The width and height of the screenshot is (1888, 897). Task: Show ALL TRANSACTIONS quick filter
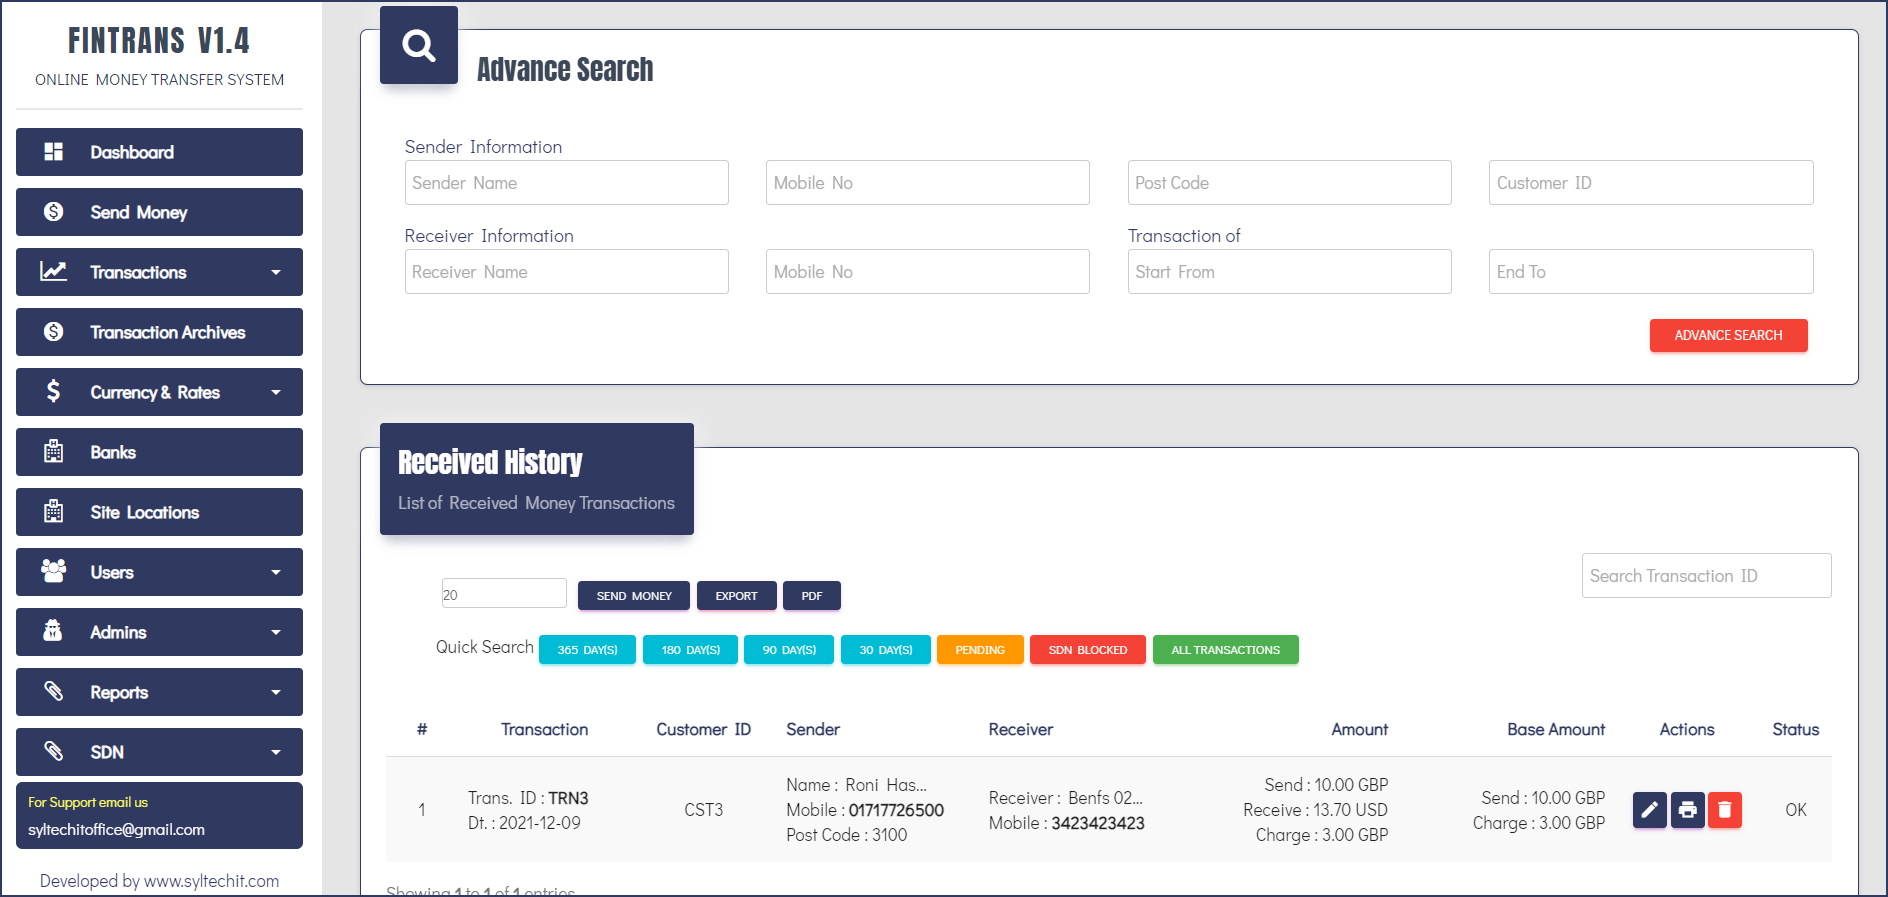[x=1225, y=650]
